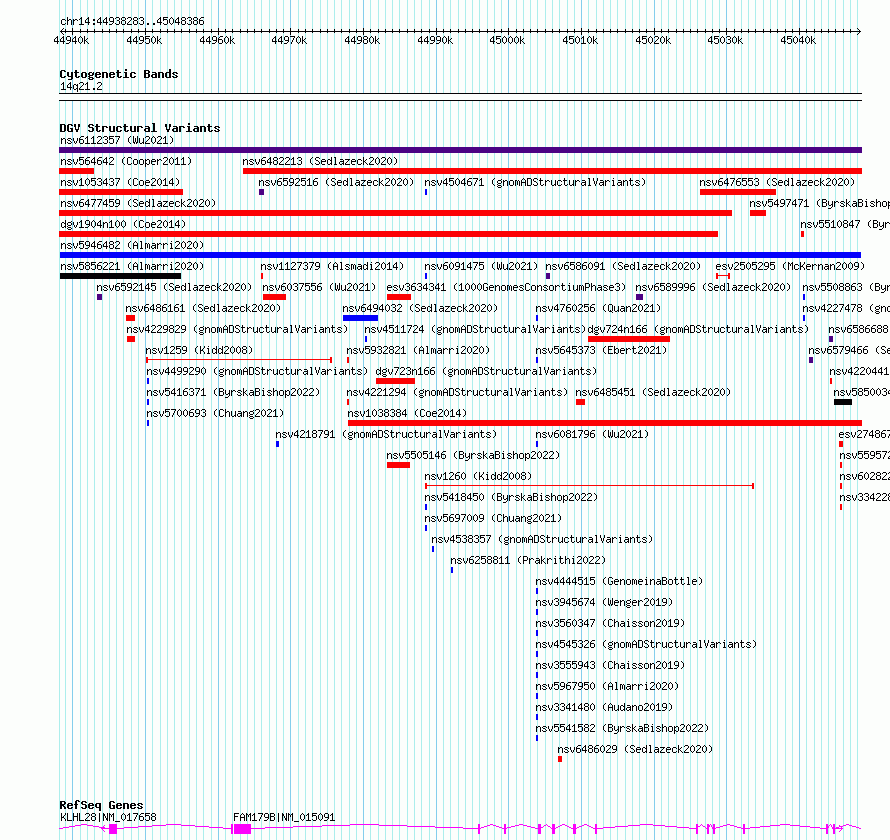
Task: Click nsv5541582 (ByrskaBishop2022) label
Action: click(622, 728)
